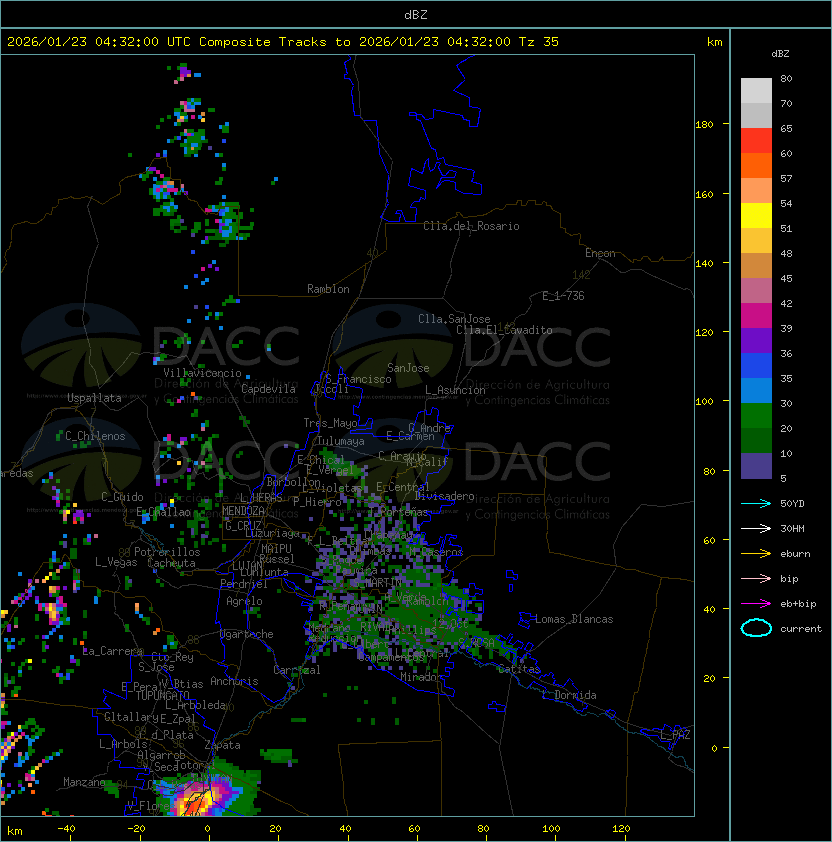The height and width of the screenshot is (842, 832).
Task: Click the 'Ugarteche' map label
Action: [247, 634]
